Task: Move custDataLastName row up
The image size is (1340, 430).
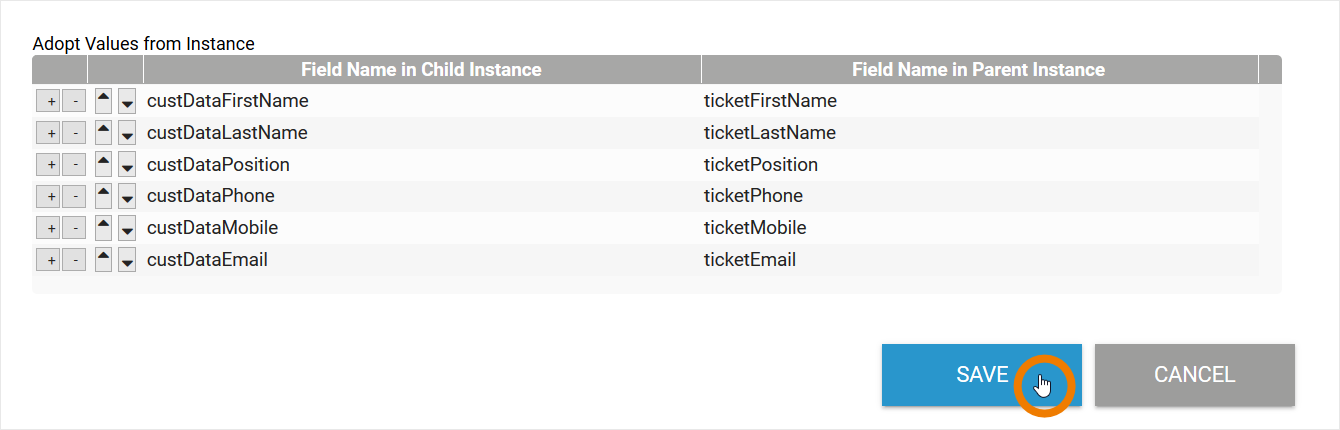Action: click(x=103, y=133)
